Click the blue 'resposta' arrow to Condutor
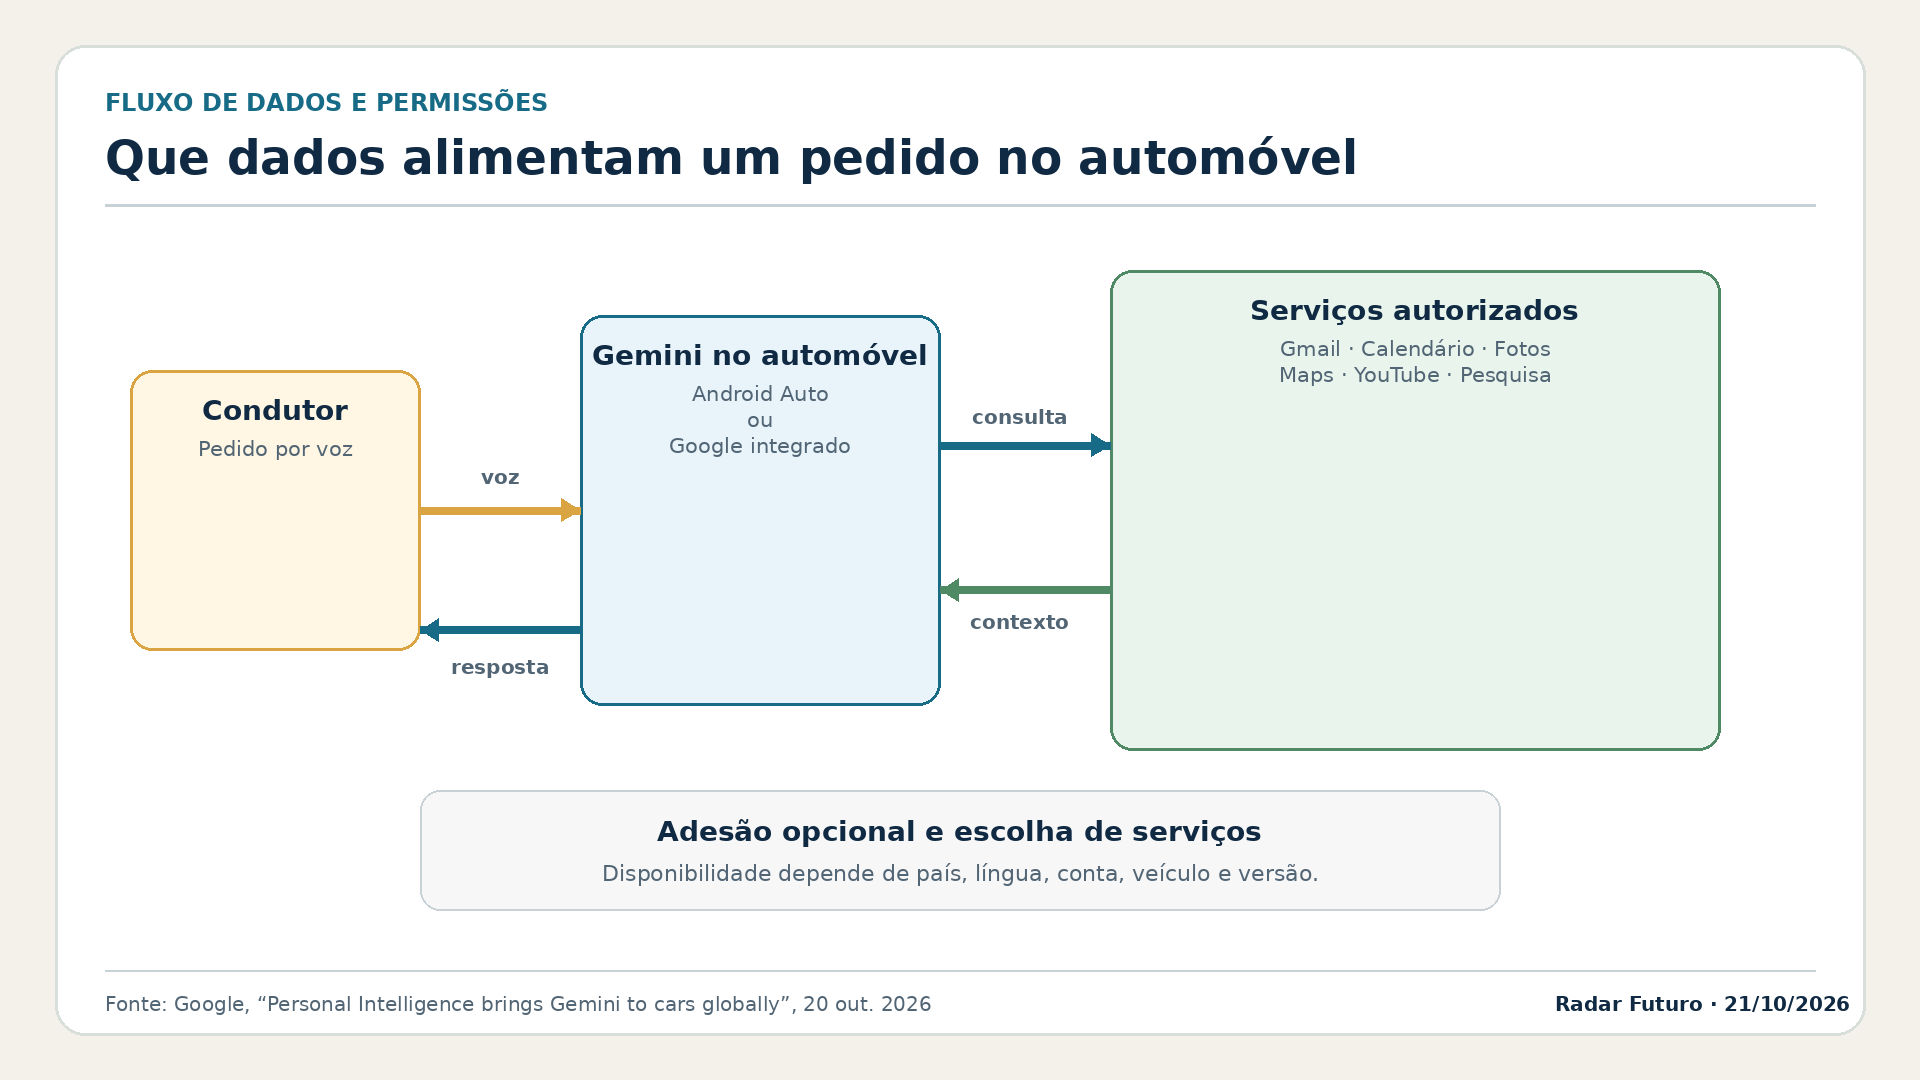This screenshot has width=1920, height=1080. [x=500, y=630]
